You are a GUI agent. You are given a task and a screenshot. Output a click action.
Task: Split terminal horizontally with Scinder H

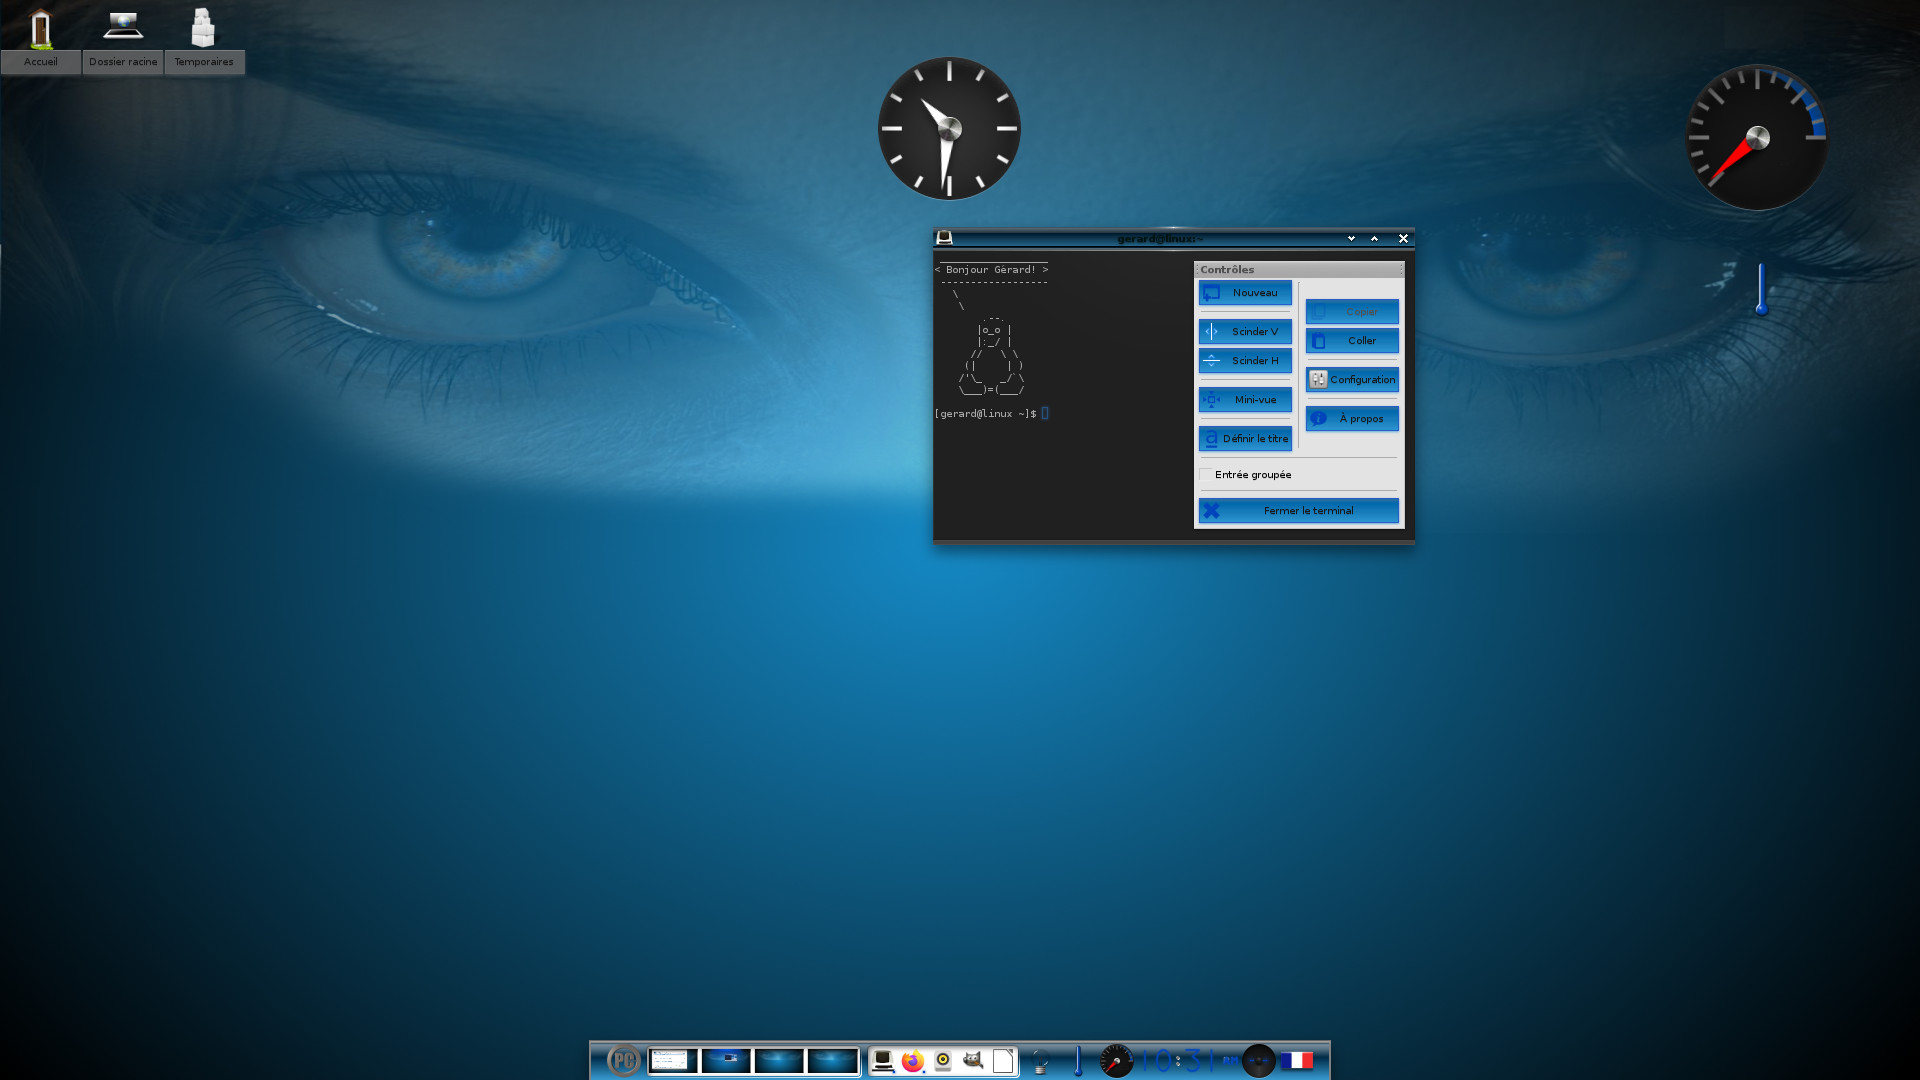(x=1245, y=361)
